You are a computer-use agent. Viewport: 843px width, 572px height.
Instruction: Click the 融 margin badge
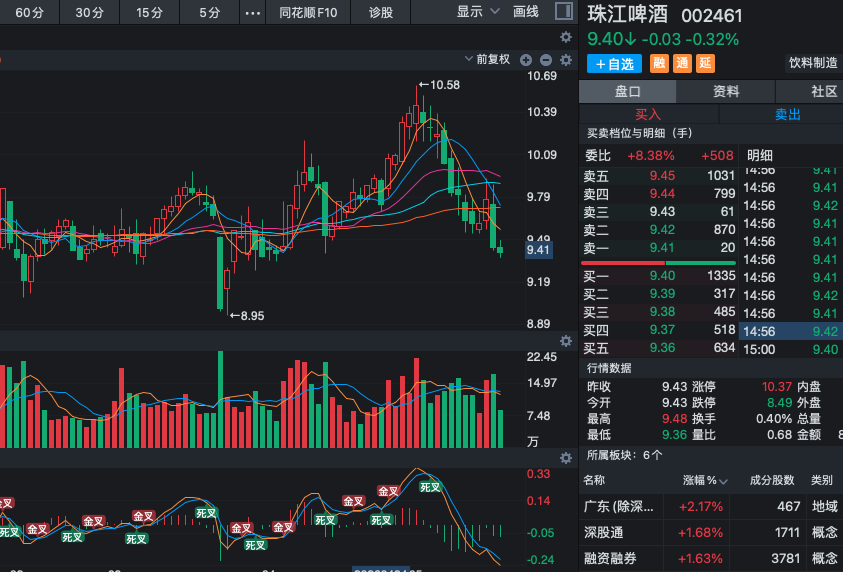(x=659, y=63)
